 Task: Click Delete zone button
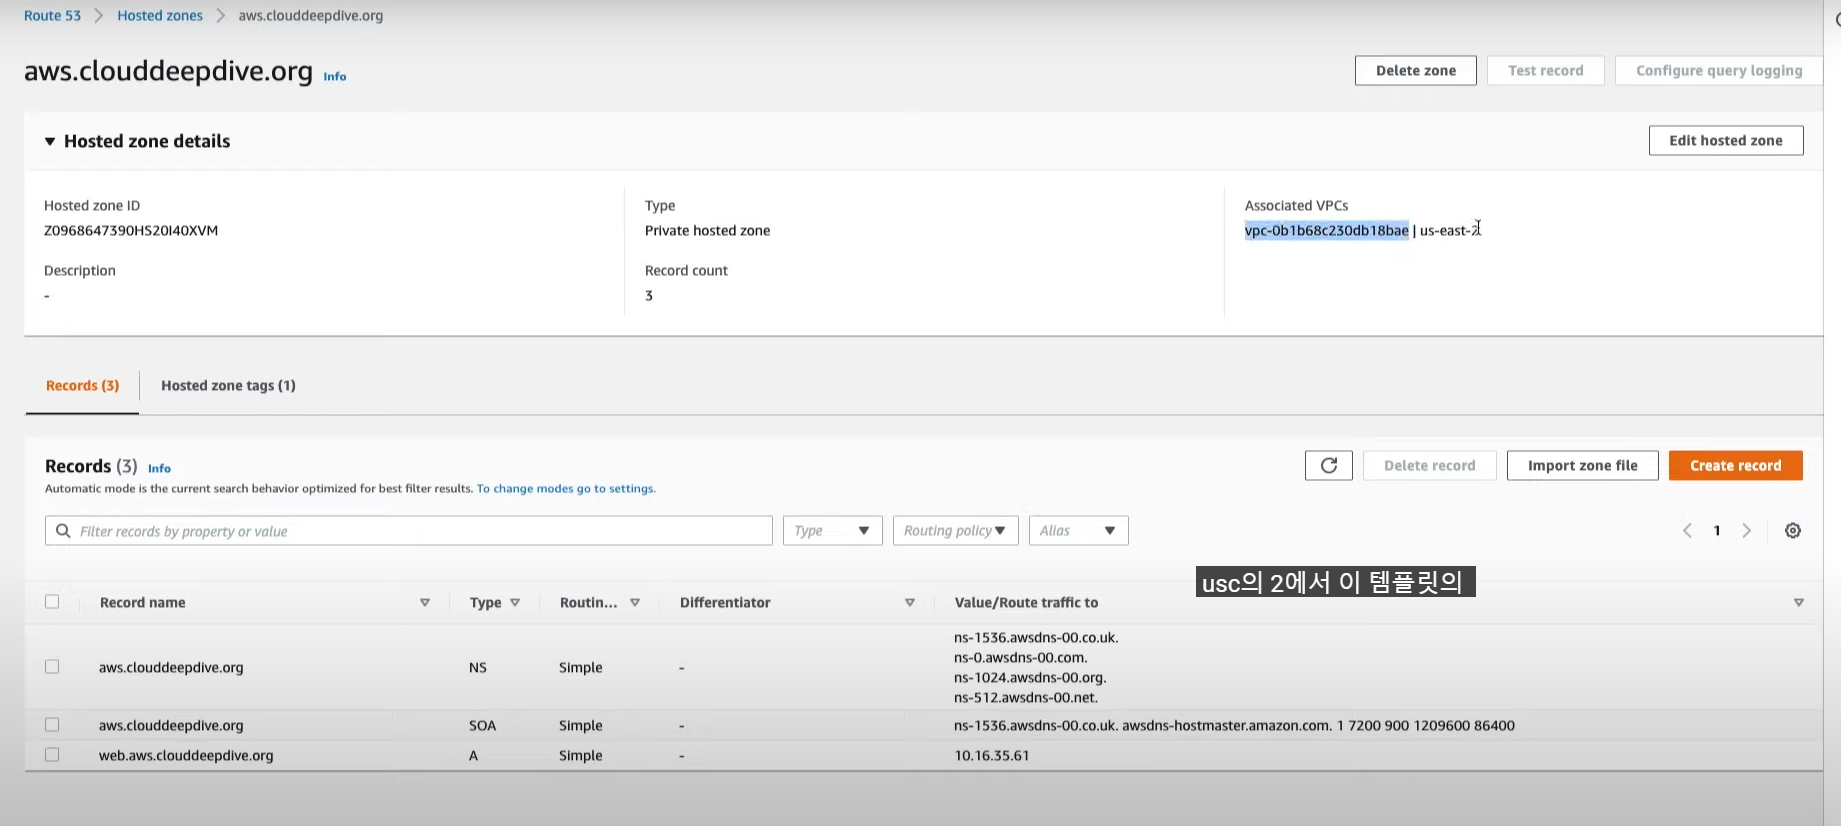1415,71
